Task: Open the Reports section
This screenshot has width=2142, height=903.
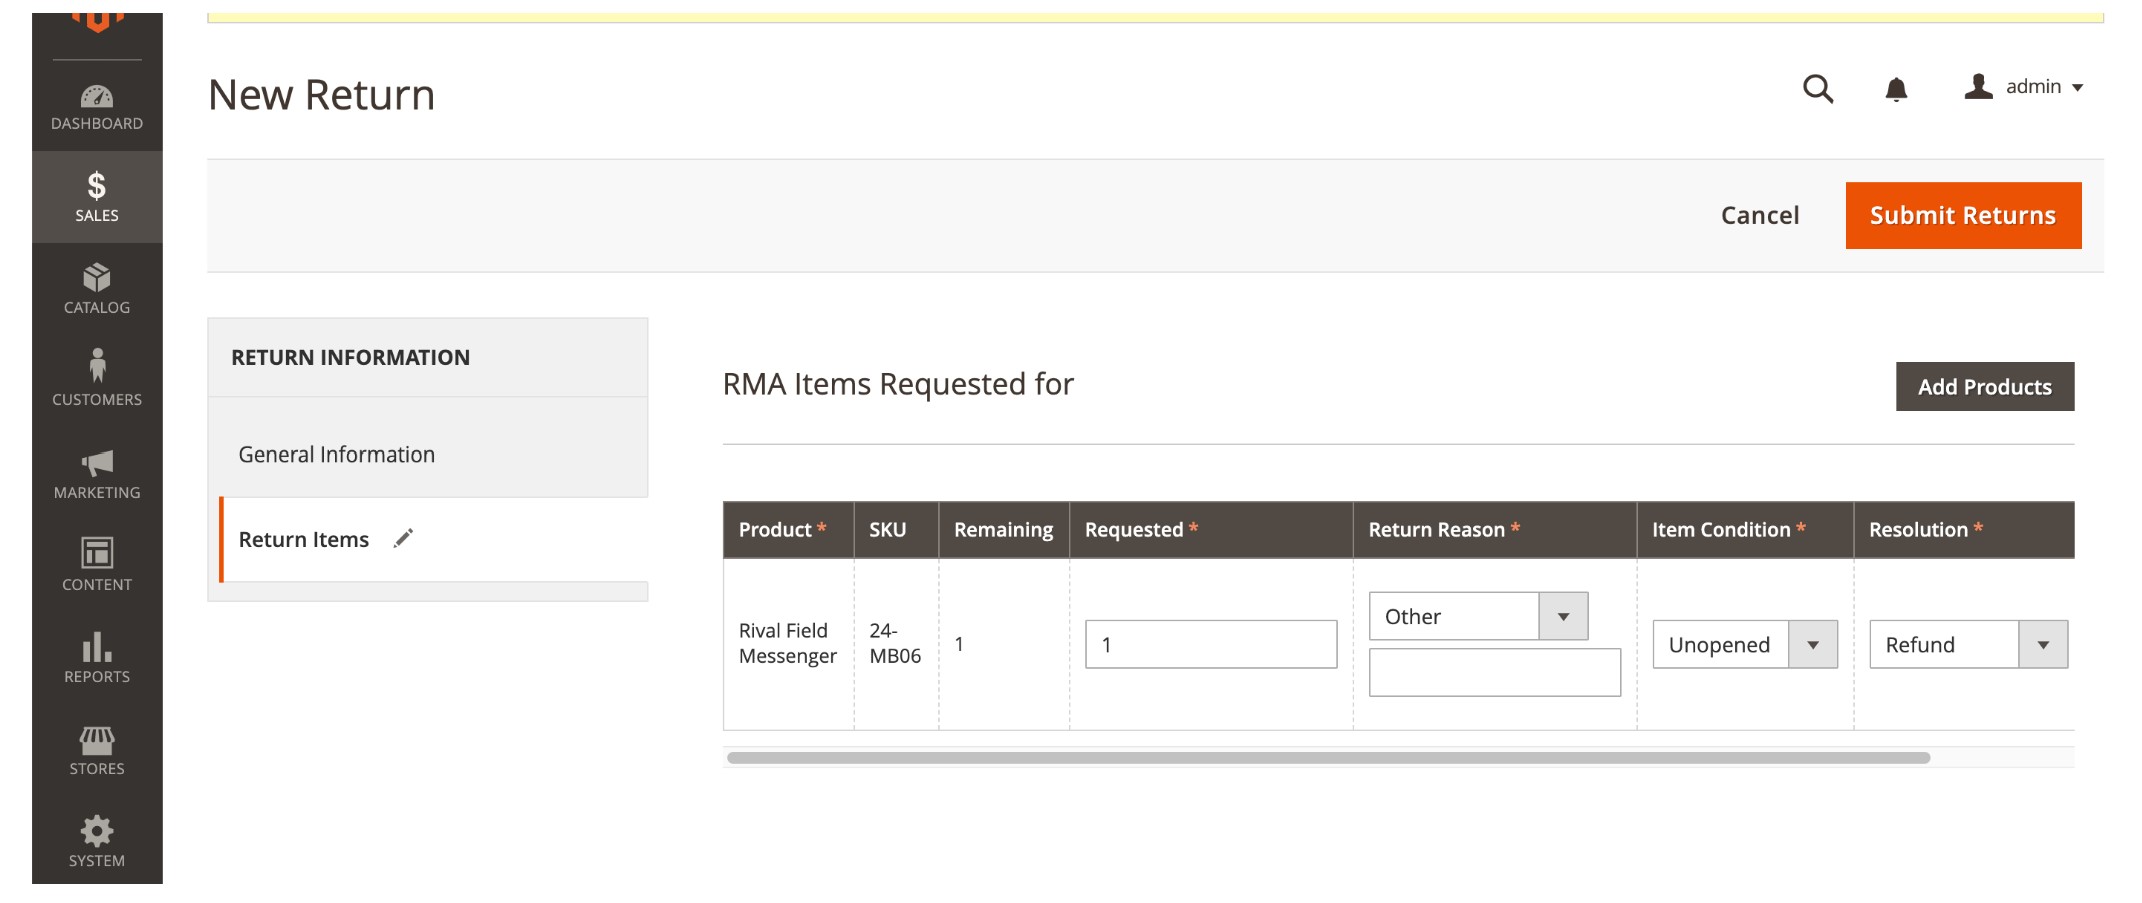Action: click(x=96, y=656)
